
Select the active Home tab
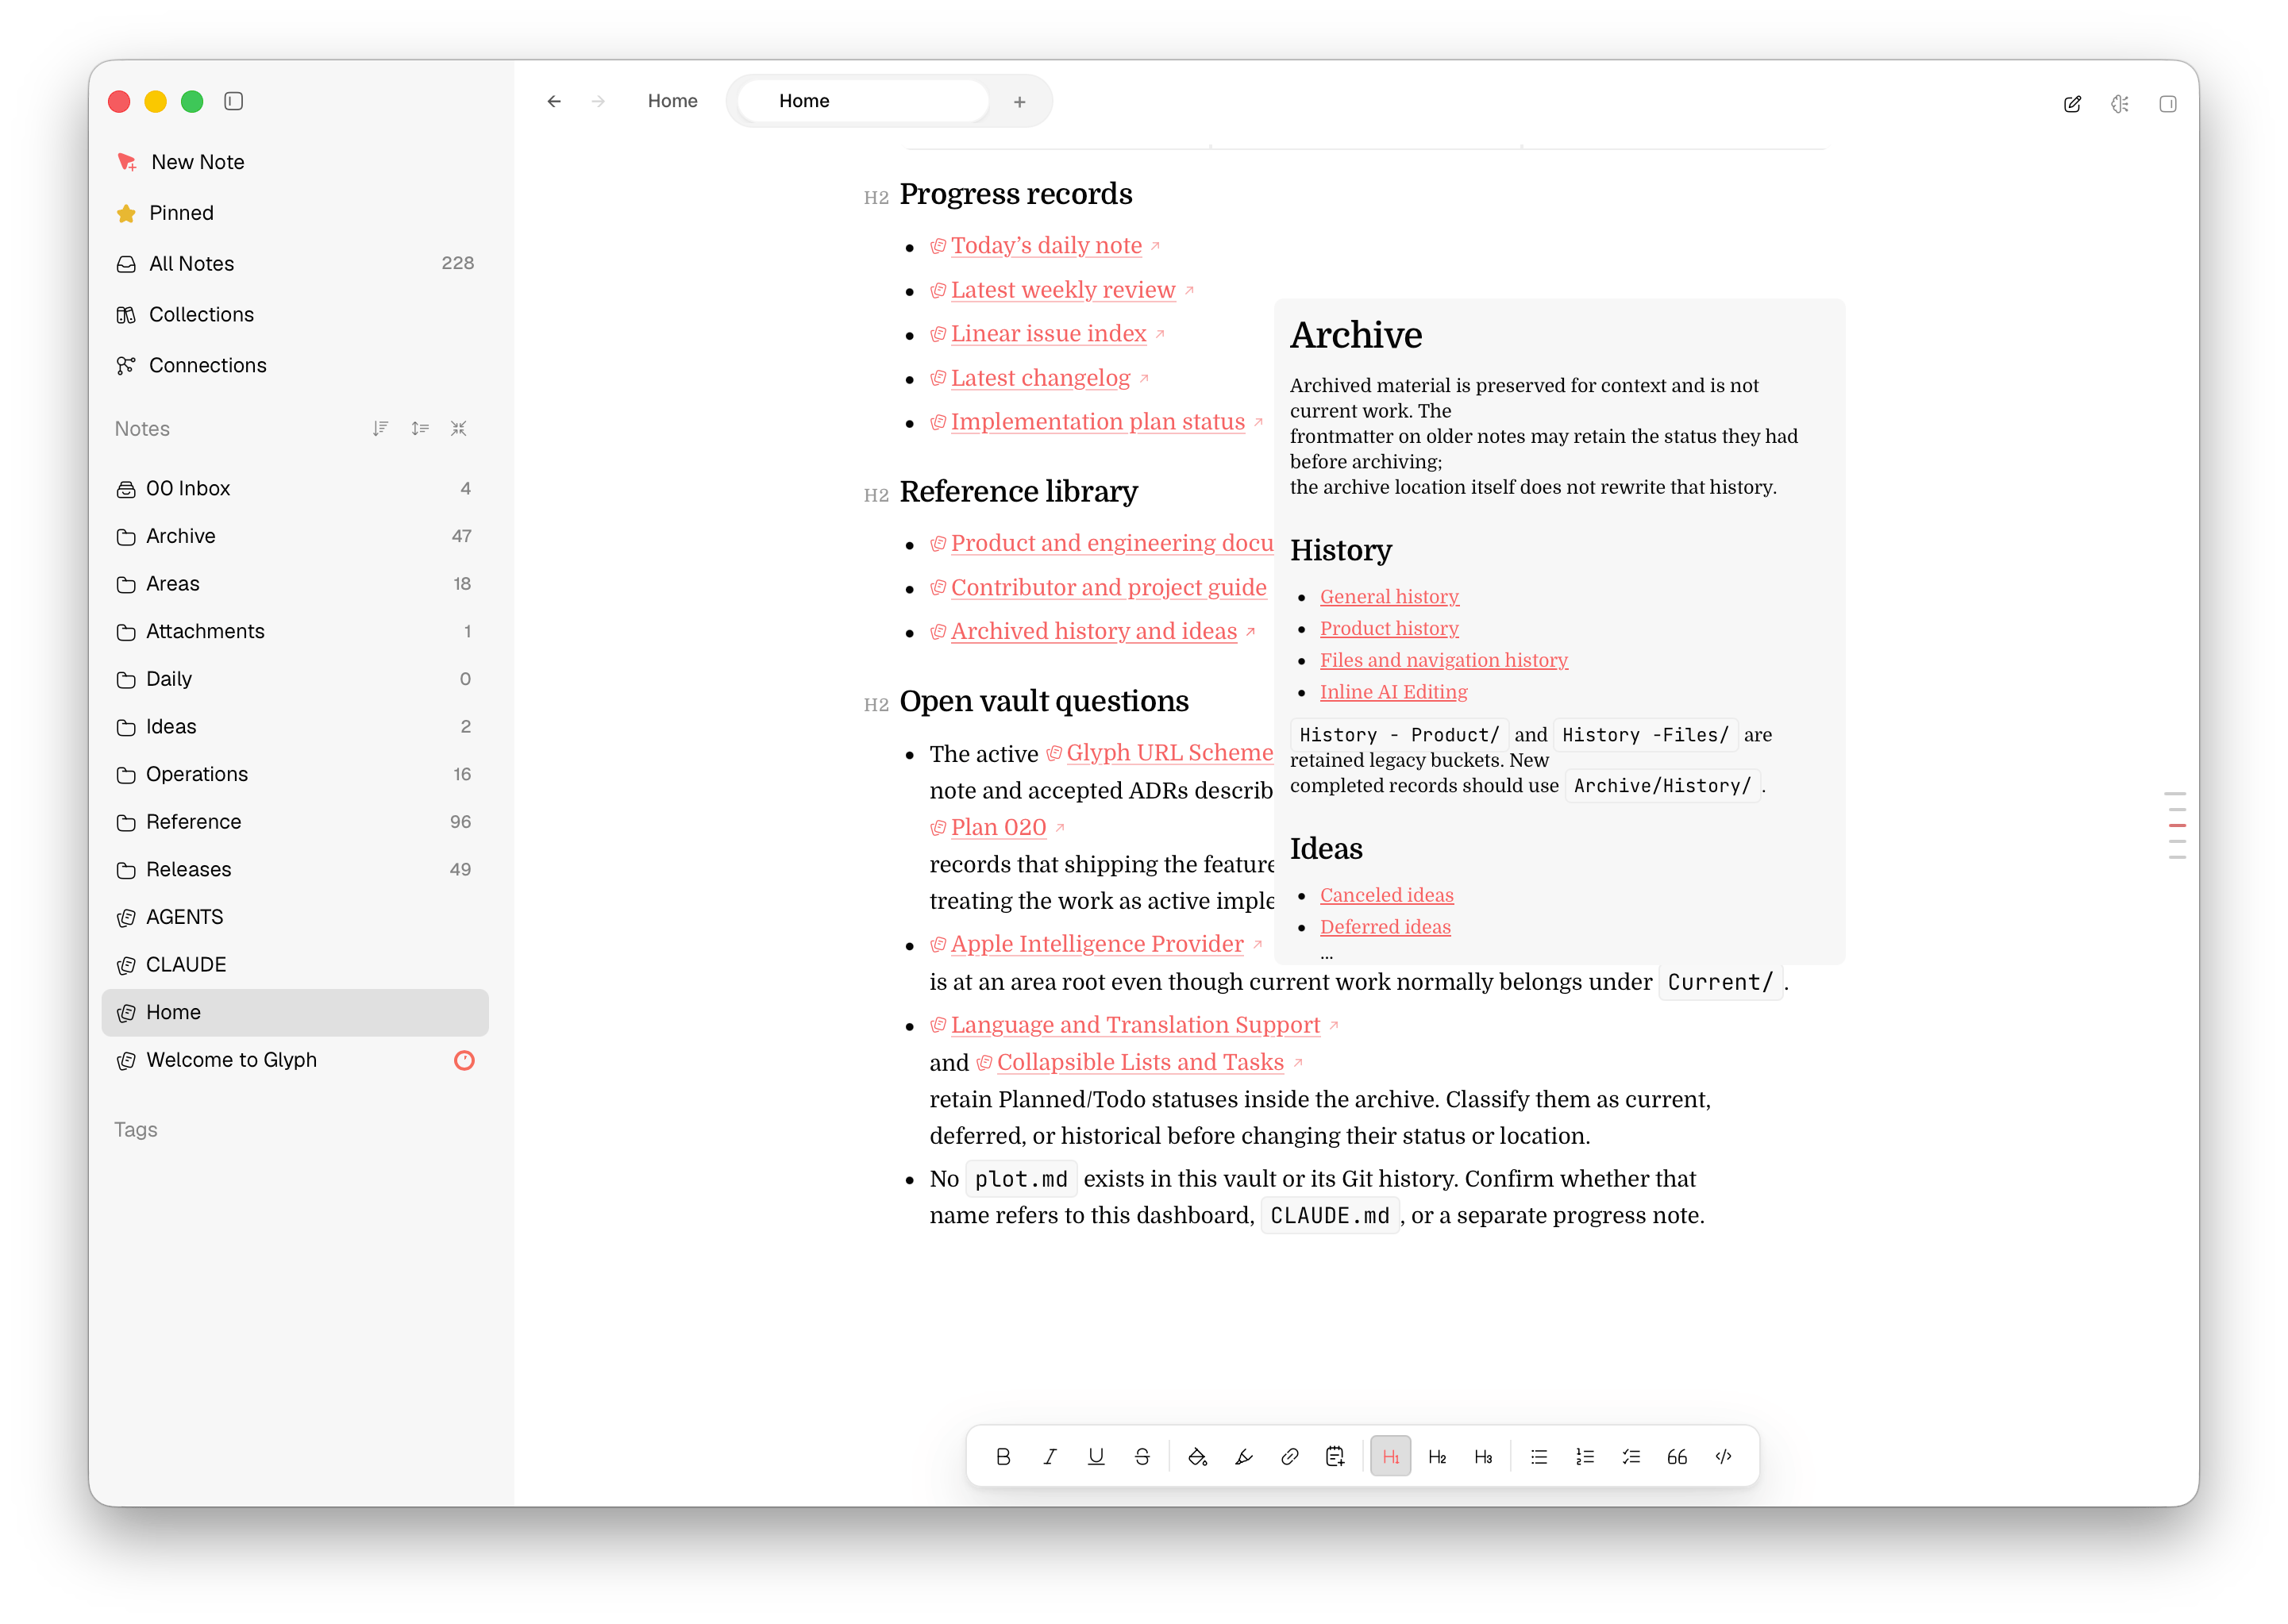(x=862, y=101)
